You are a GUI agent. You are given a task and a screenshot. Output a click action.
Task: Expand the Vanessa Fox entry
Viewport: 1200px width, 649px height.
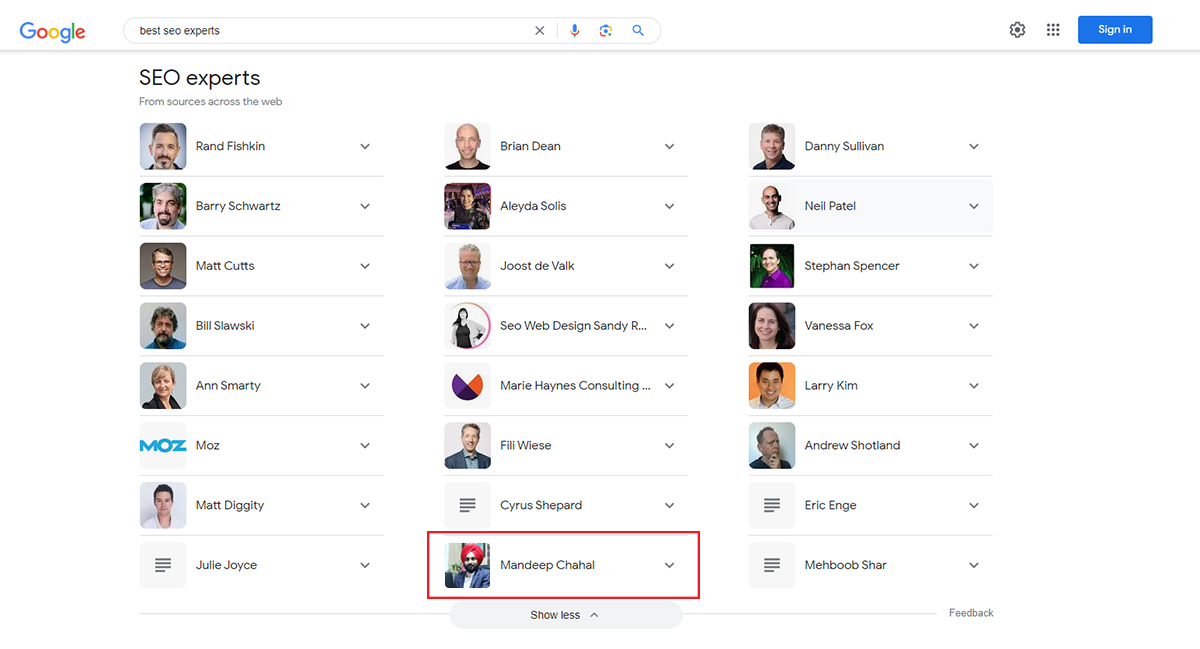click(x=974, y=326)
